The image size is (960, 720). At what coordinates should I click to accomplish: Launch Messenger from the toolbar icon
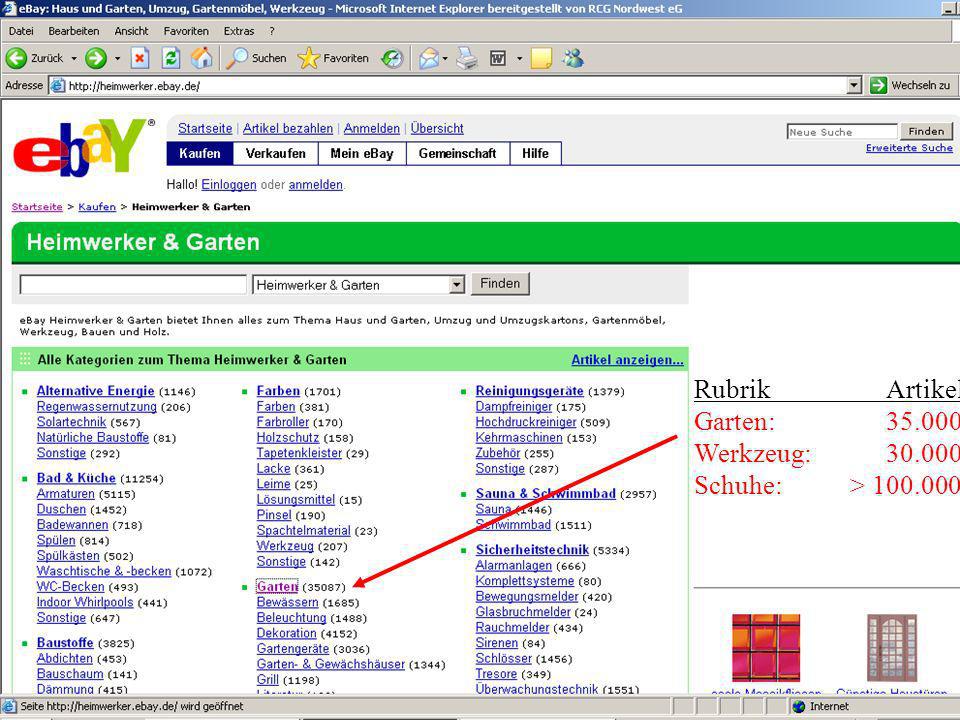(573, 58)
